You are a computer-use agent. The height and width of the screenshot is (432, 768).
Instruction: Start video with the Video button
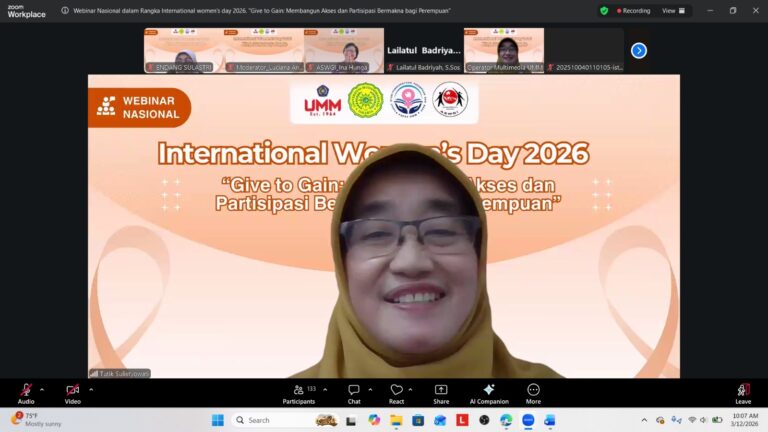72,393
